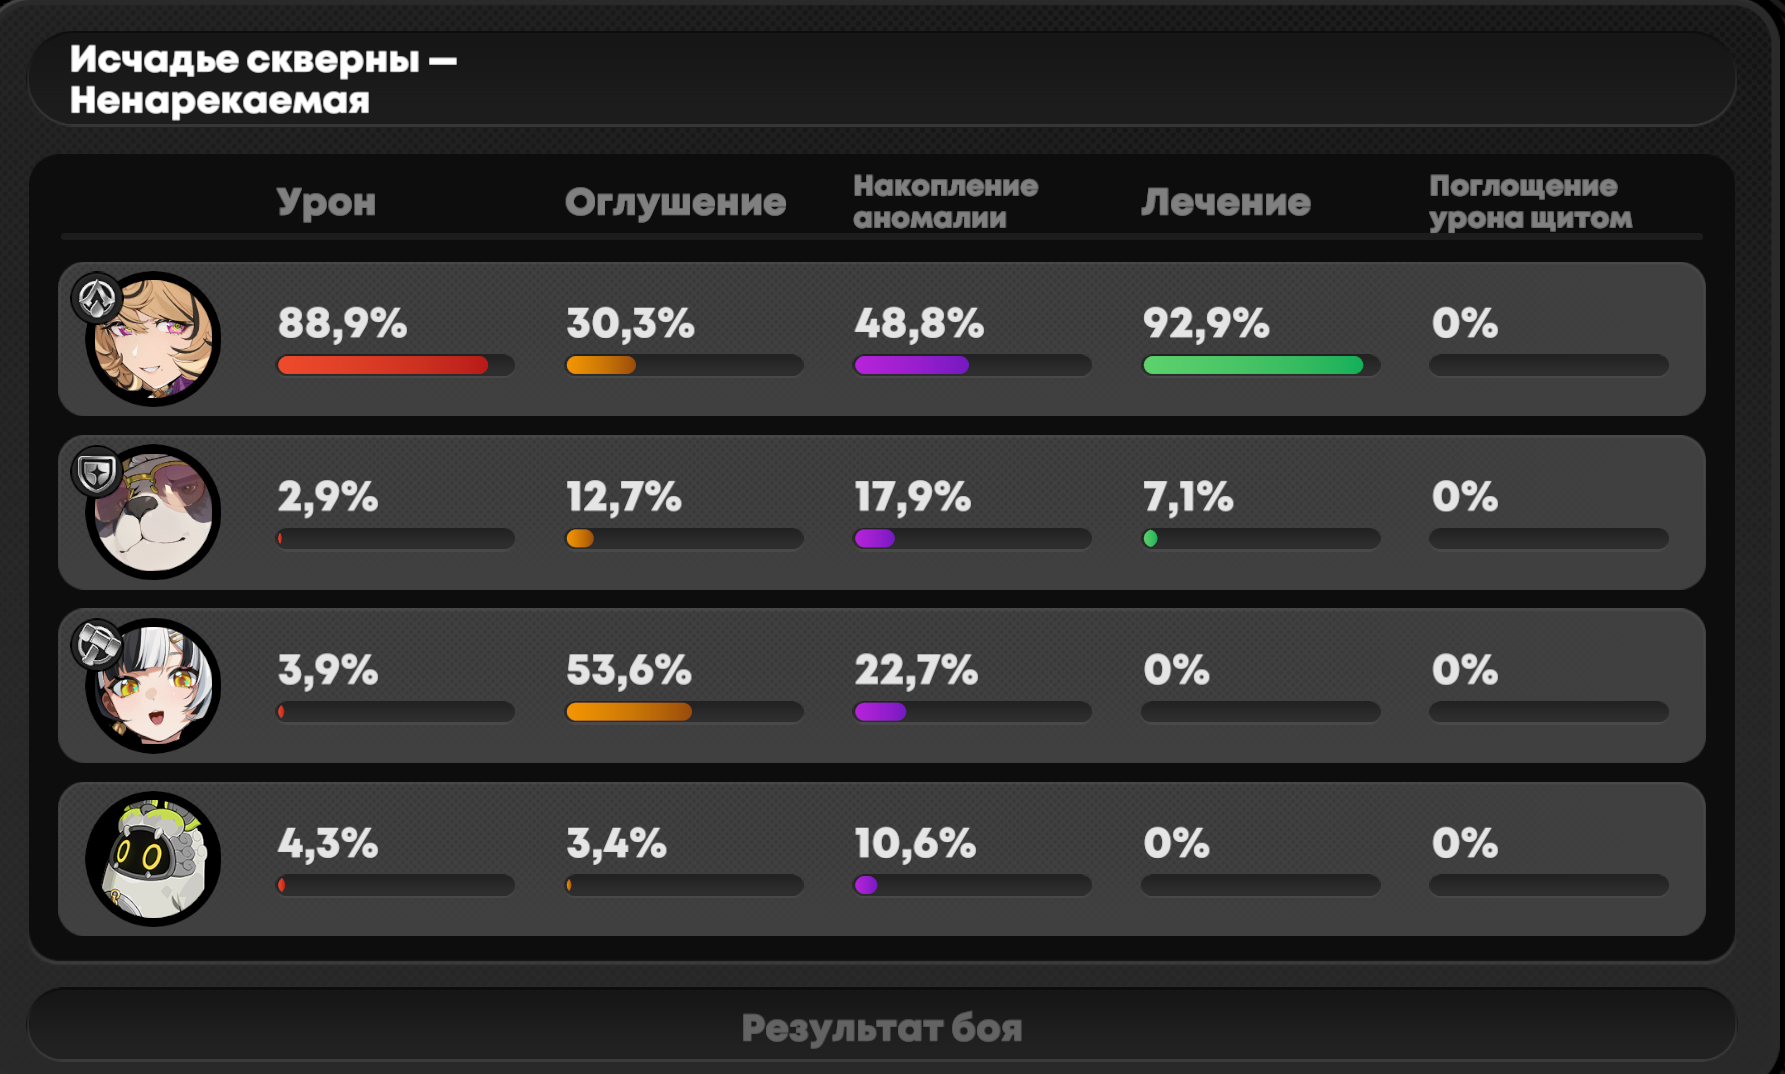Image resolution: width=1785 pixels, height=1074 pixels.
Task: Click the Исчадье скверны — Ненарекаемая title
Action: coord(263,80)
